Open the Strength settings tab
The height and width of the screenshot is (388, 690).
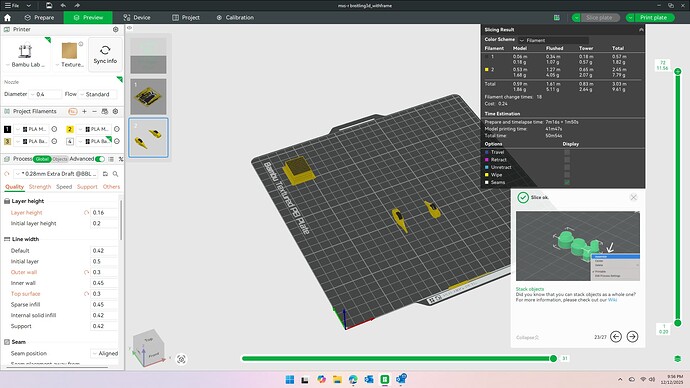coord(40,187)
